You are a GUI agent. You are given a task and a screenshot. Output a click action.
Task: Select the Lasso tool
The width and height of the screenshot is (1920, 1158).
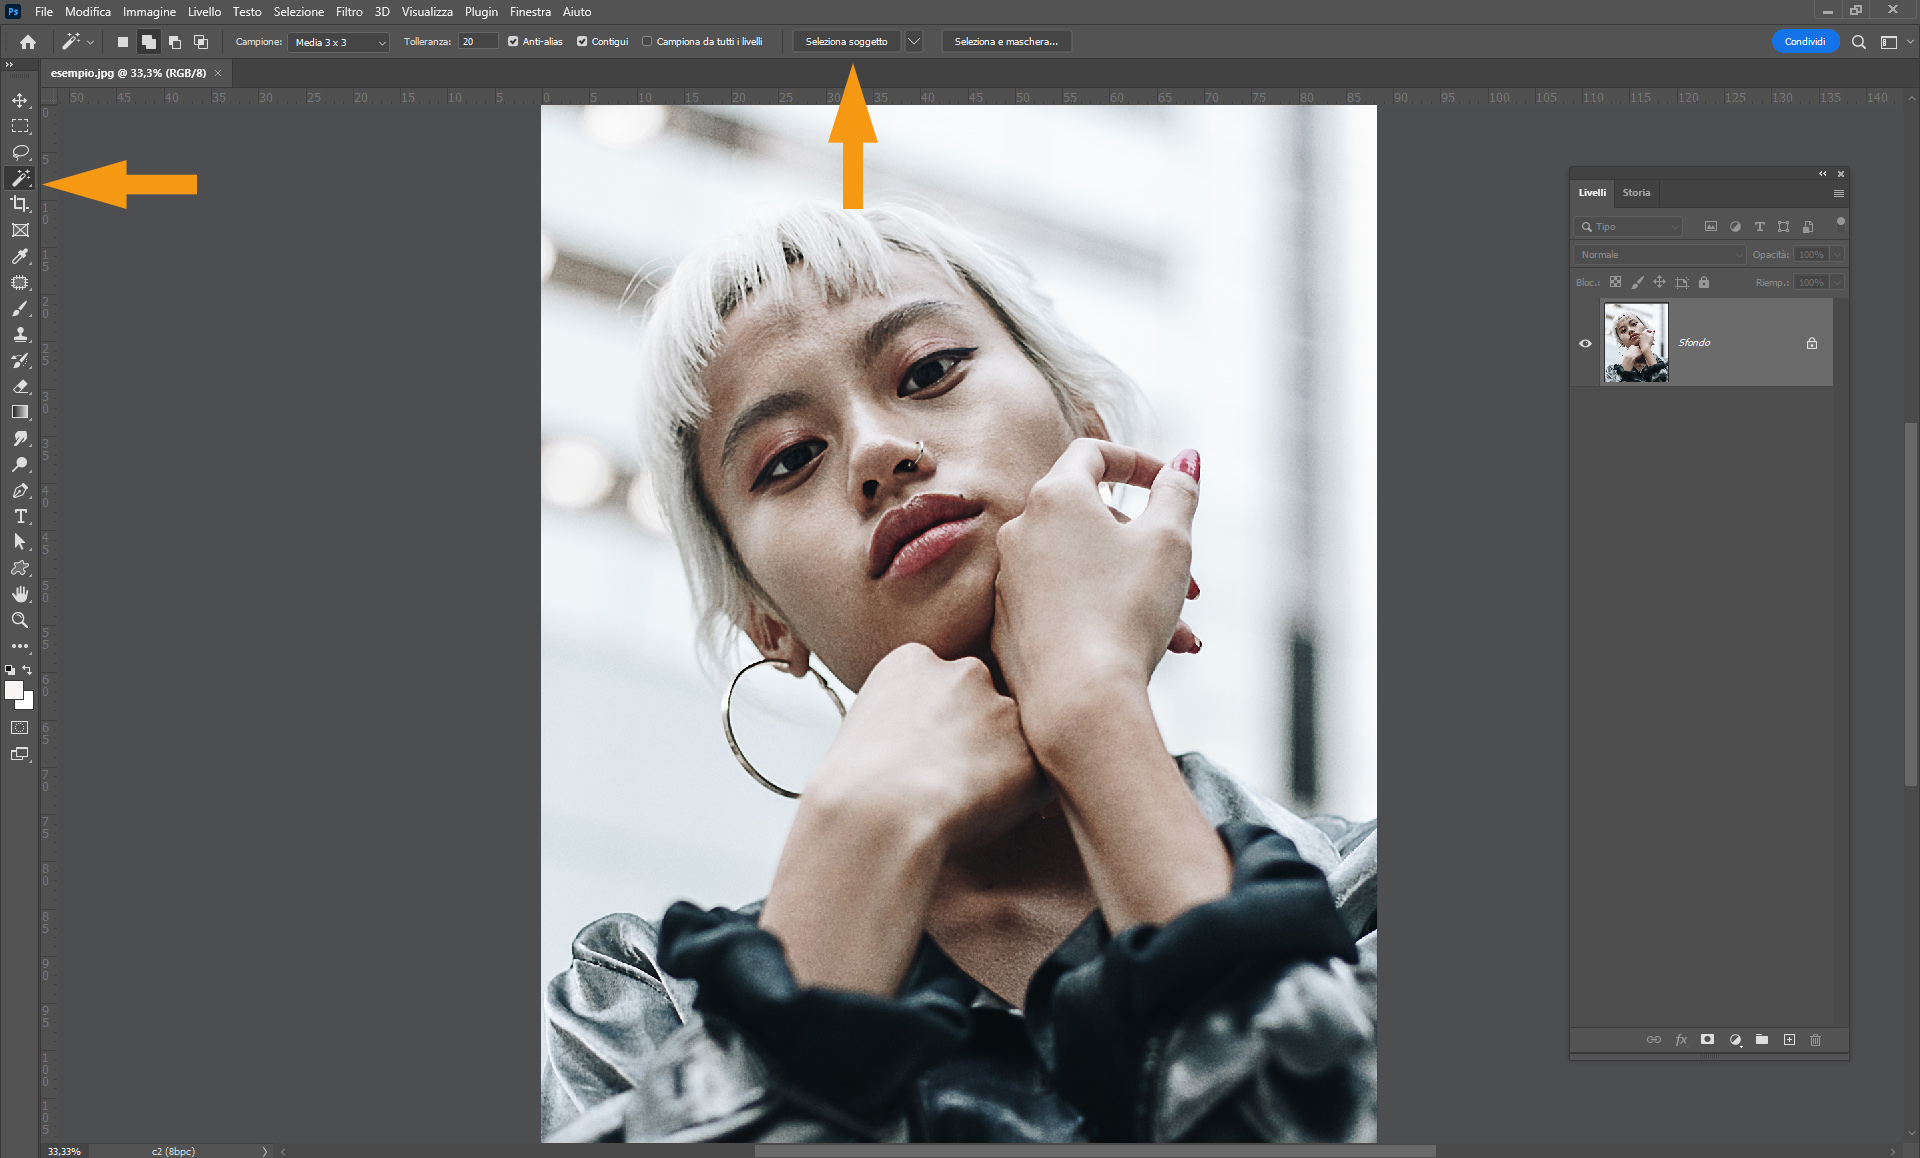click(x=20, y=152)
